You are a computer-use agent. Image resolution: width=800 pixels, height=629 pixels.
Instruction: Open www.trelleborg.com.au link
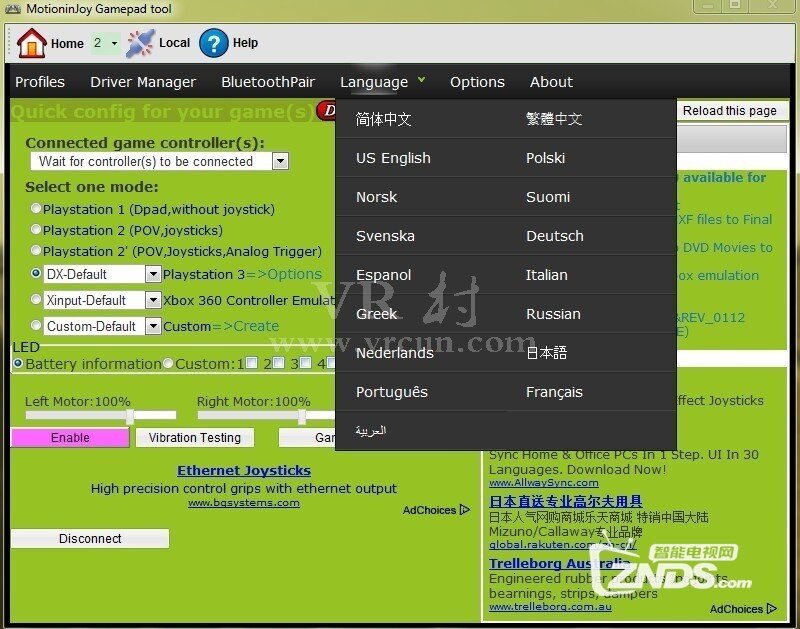point(550,607)
